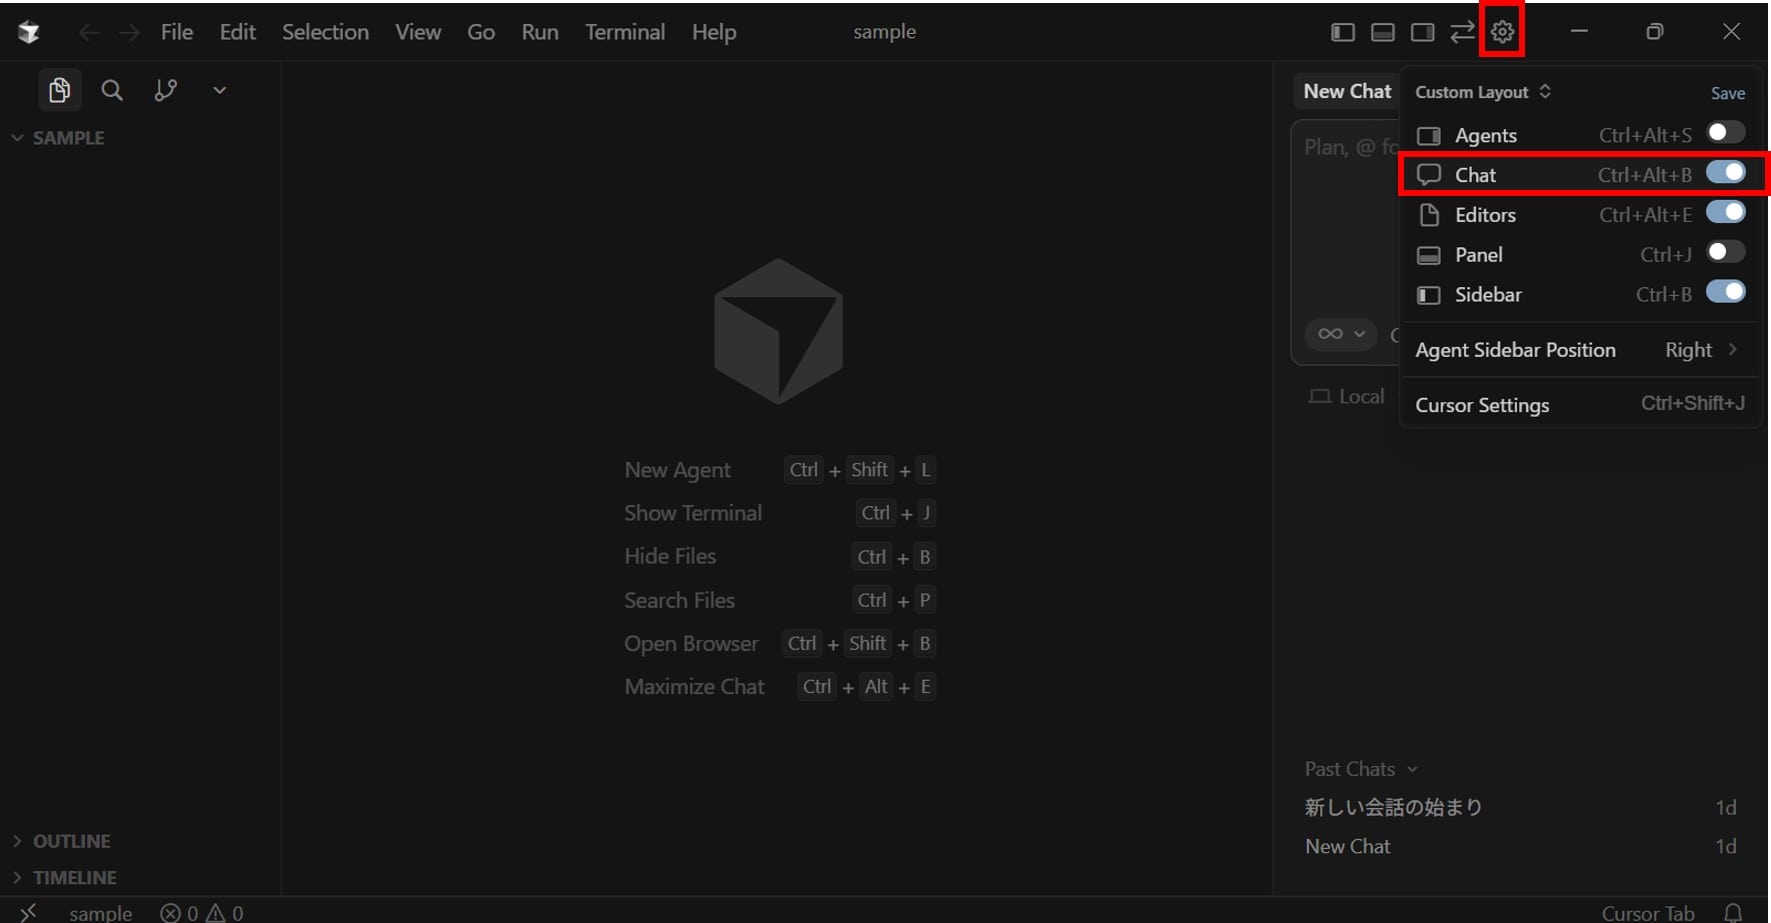The height and width of the screenshot is (923, 1771).
Task: Open the past chat 新しい会話の始まり
Action: tap(1393, 807)
